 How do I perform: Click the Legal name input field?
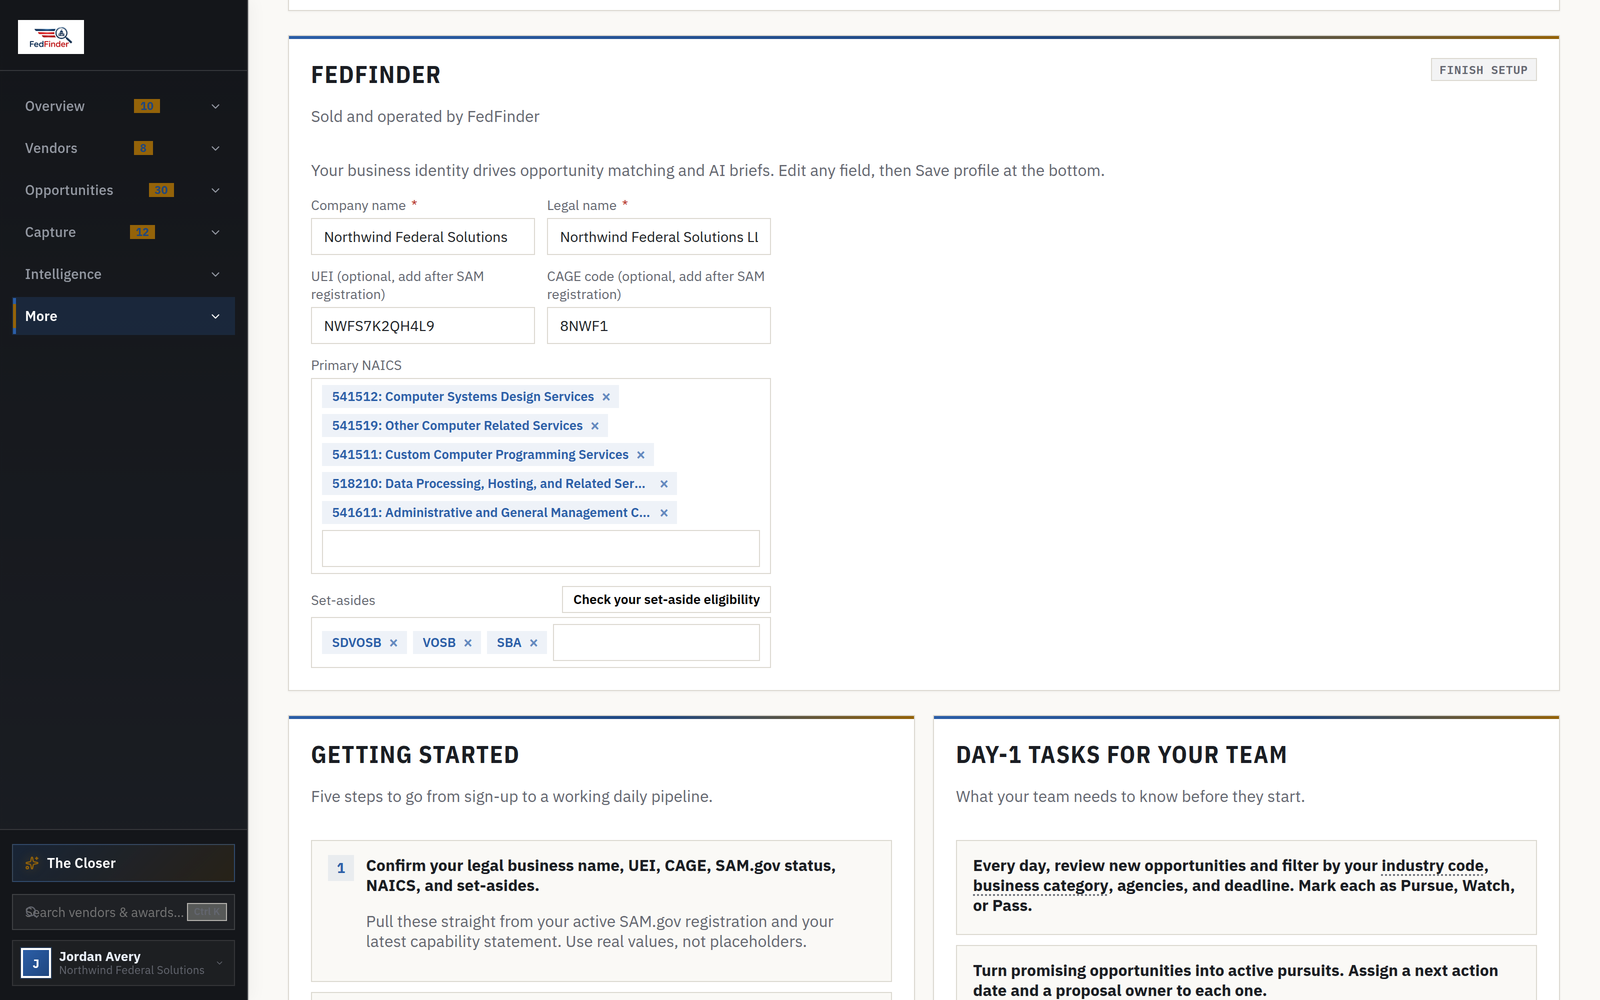tap(659, 237)
